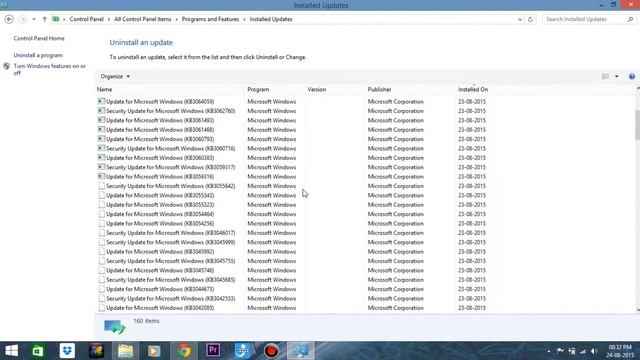Sort by the Publisher column header

tap(379, 89)
